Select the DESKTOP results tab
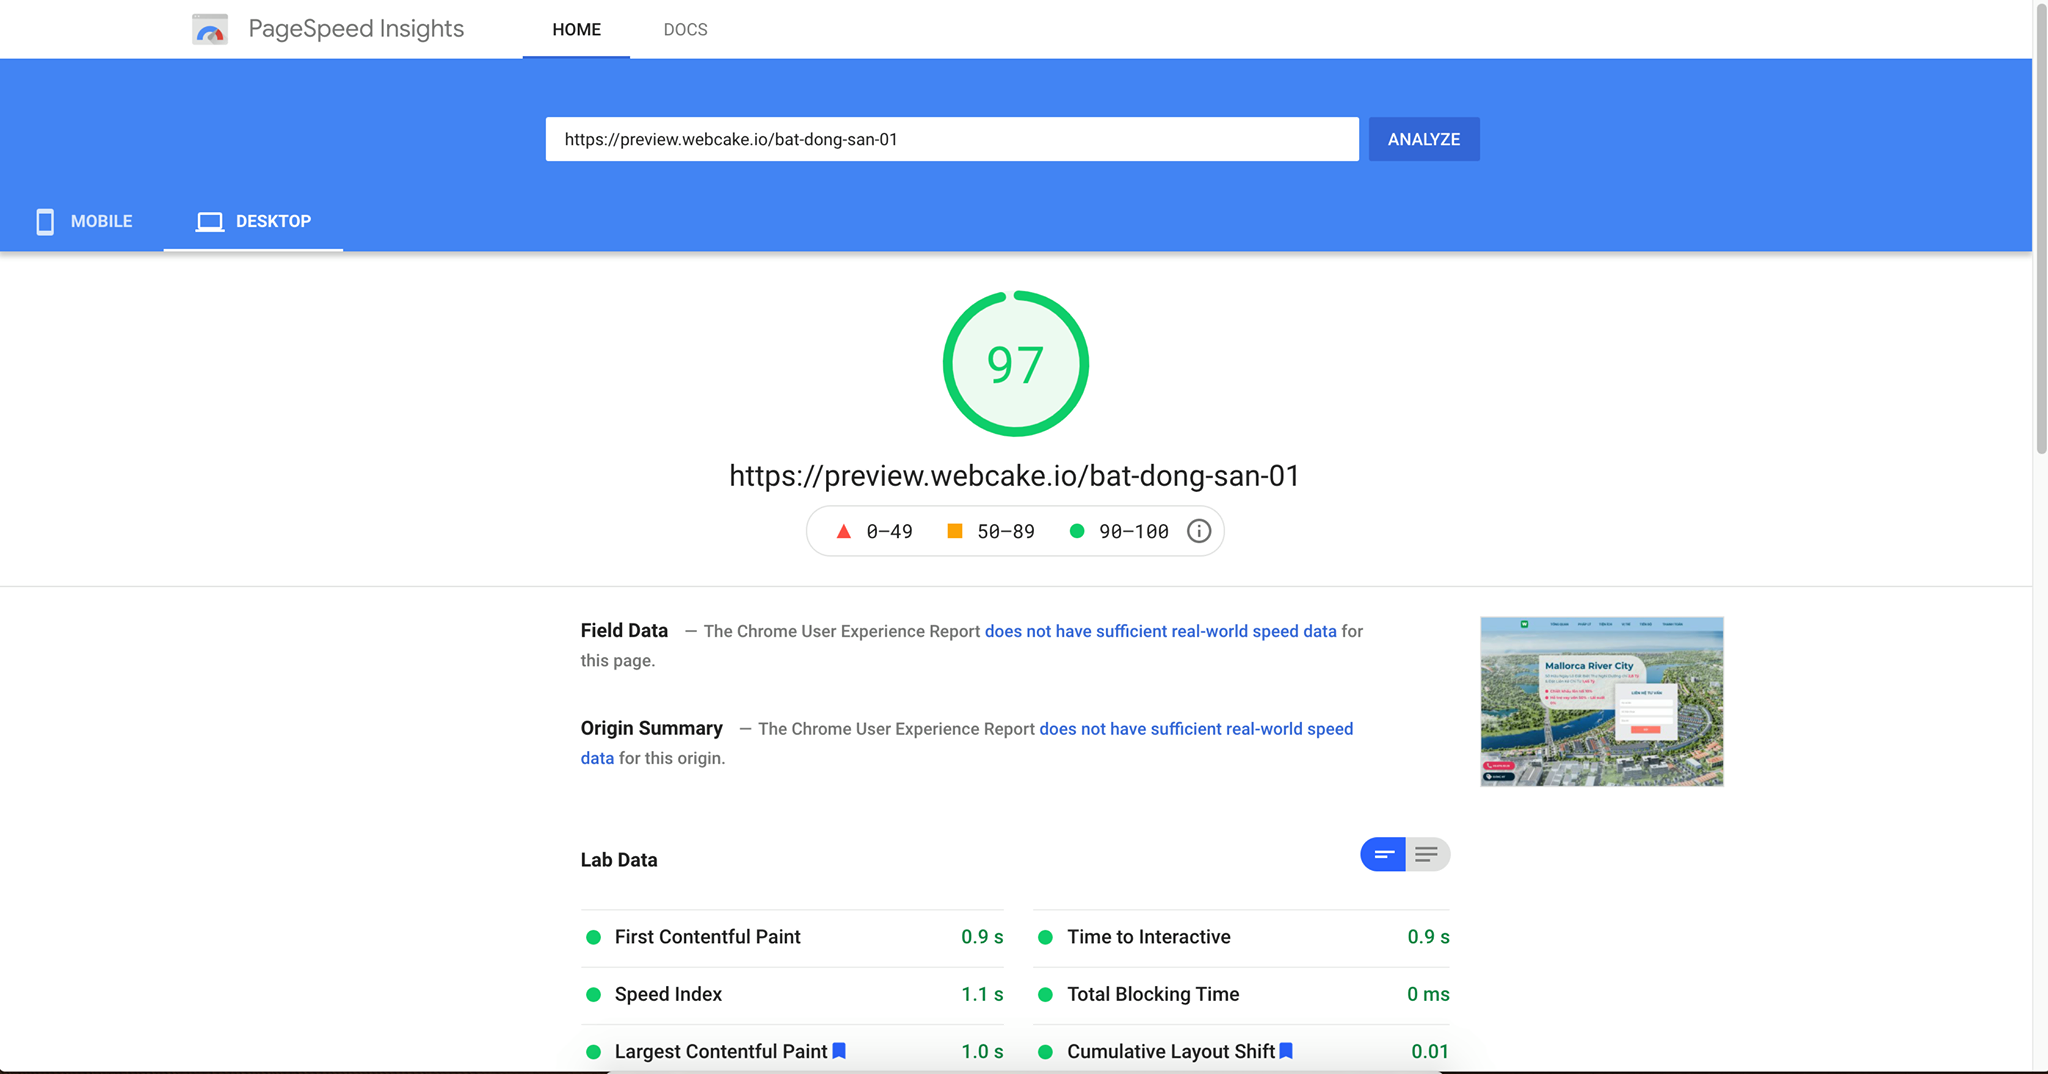 tap(254, 221)
